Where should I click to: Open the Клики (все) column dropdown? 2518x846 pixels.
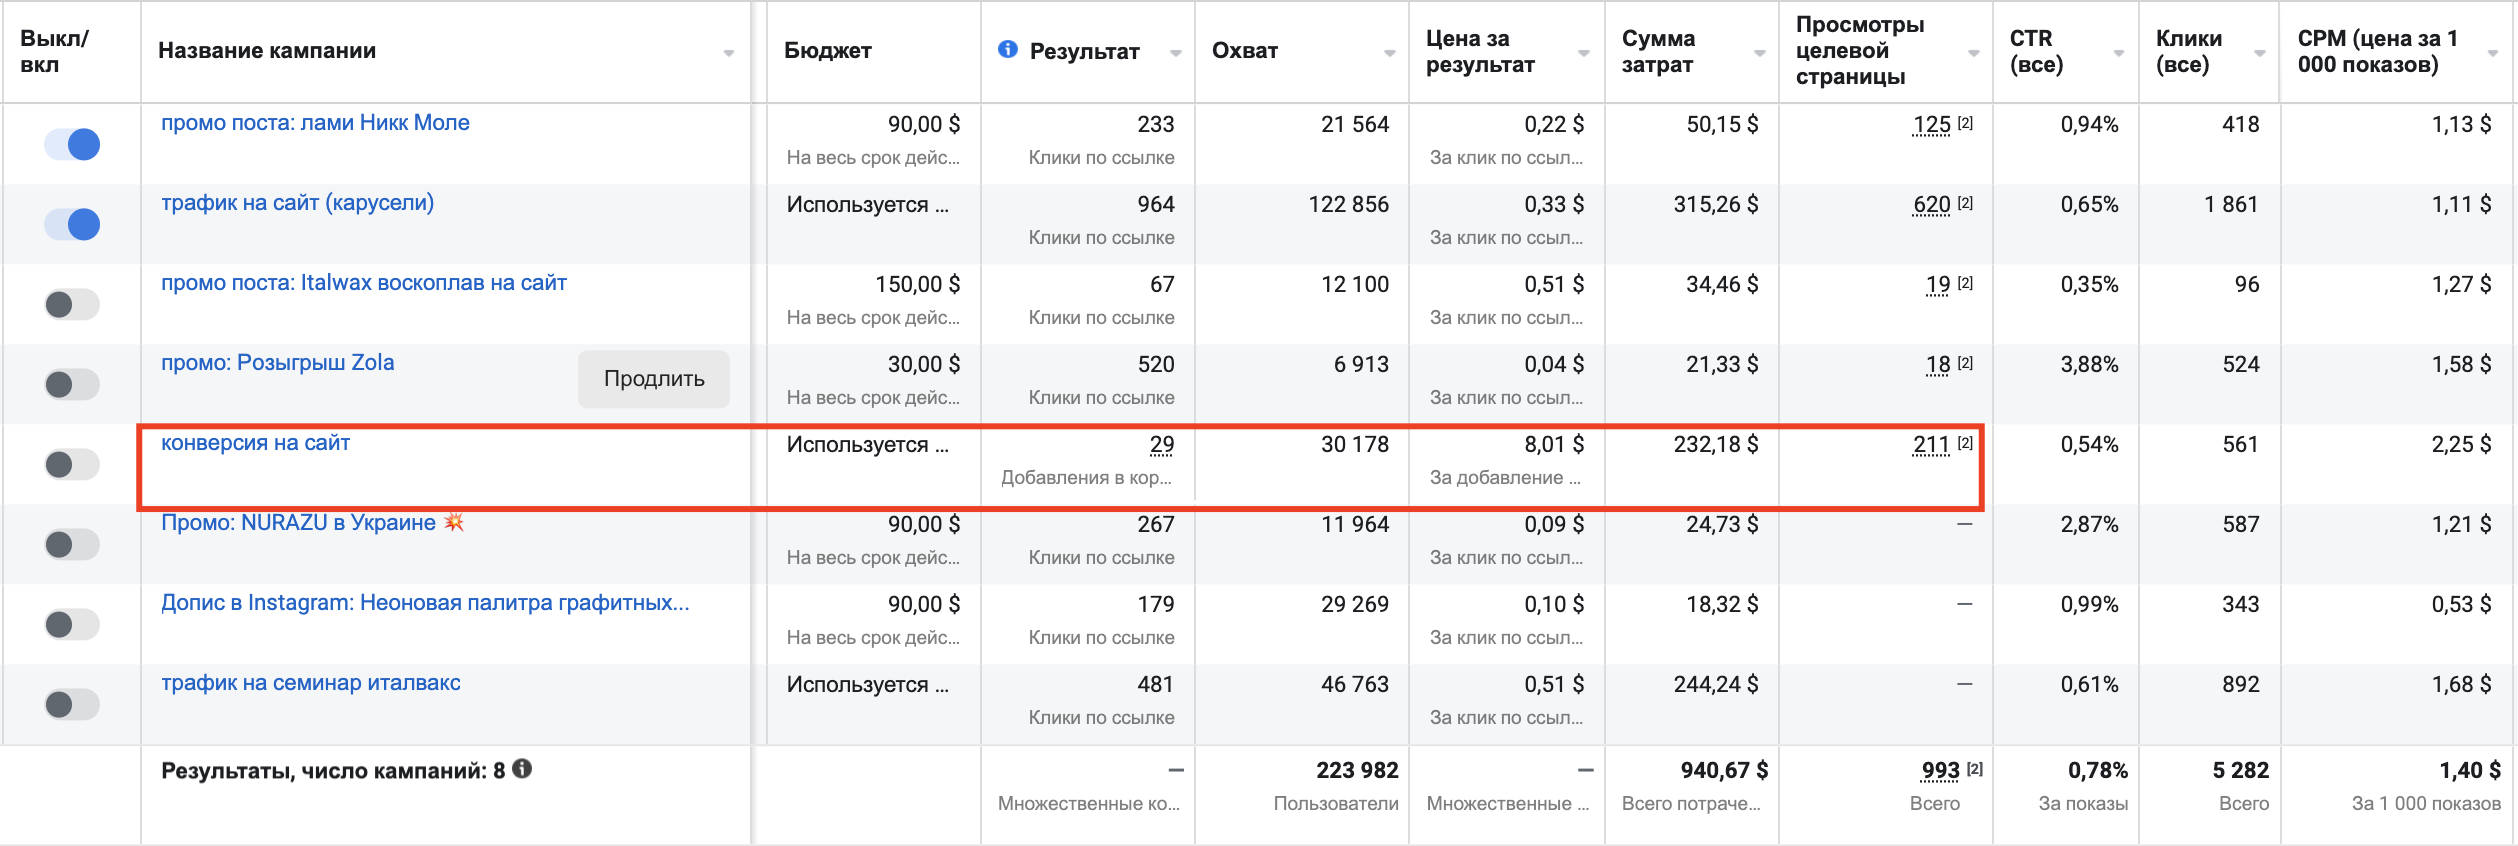(x=2260, y=53)
